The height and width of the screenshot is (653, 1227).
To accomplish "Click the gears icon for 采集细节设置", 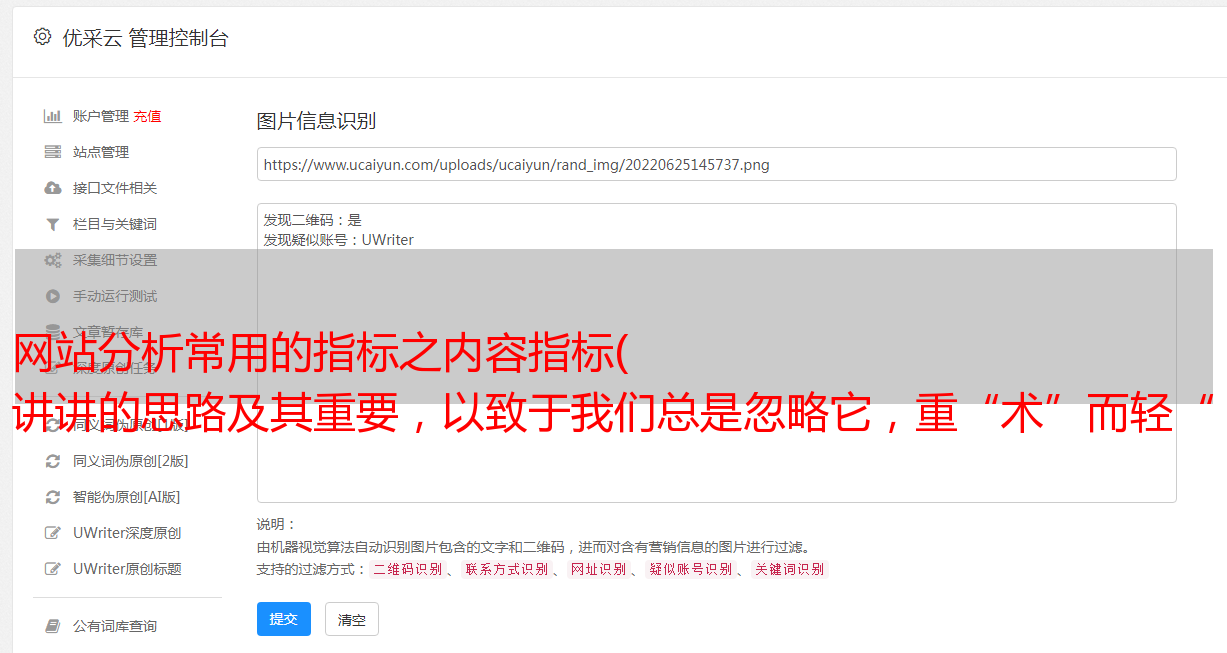I will point(53,260).
